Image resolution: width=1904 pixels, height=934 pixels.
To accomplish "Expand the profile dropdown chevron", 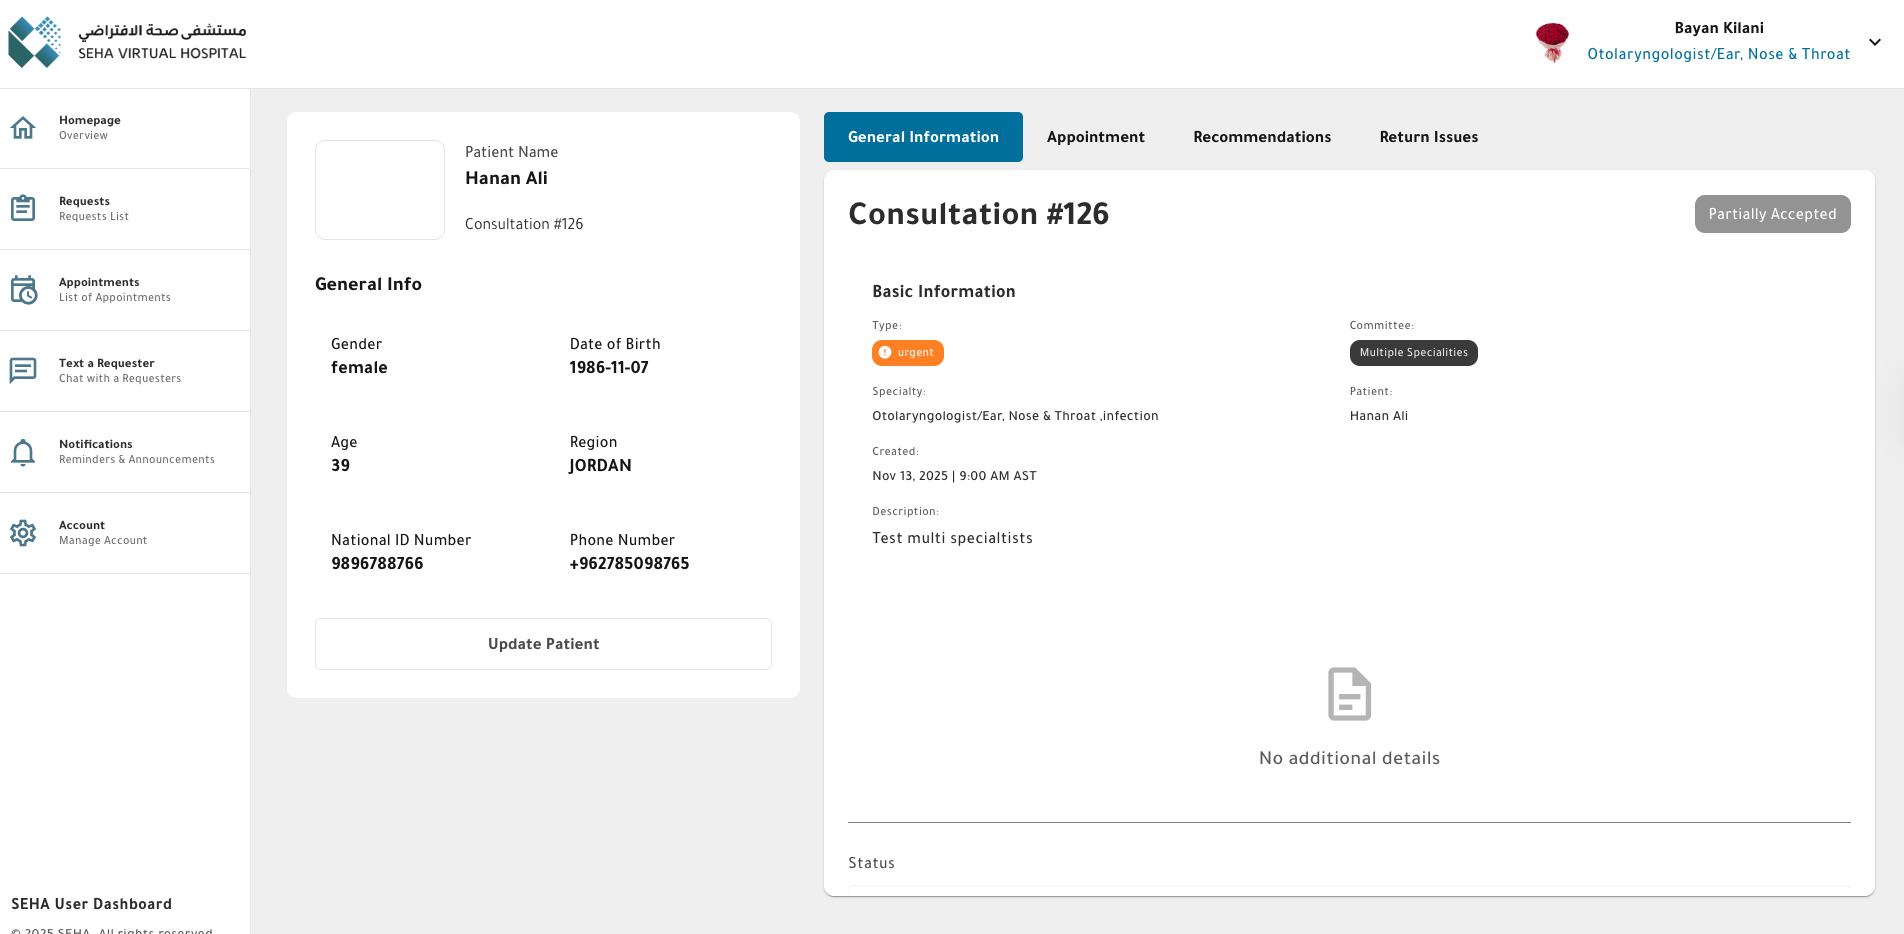I will 1874,42.
